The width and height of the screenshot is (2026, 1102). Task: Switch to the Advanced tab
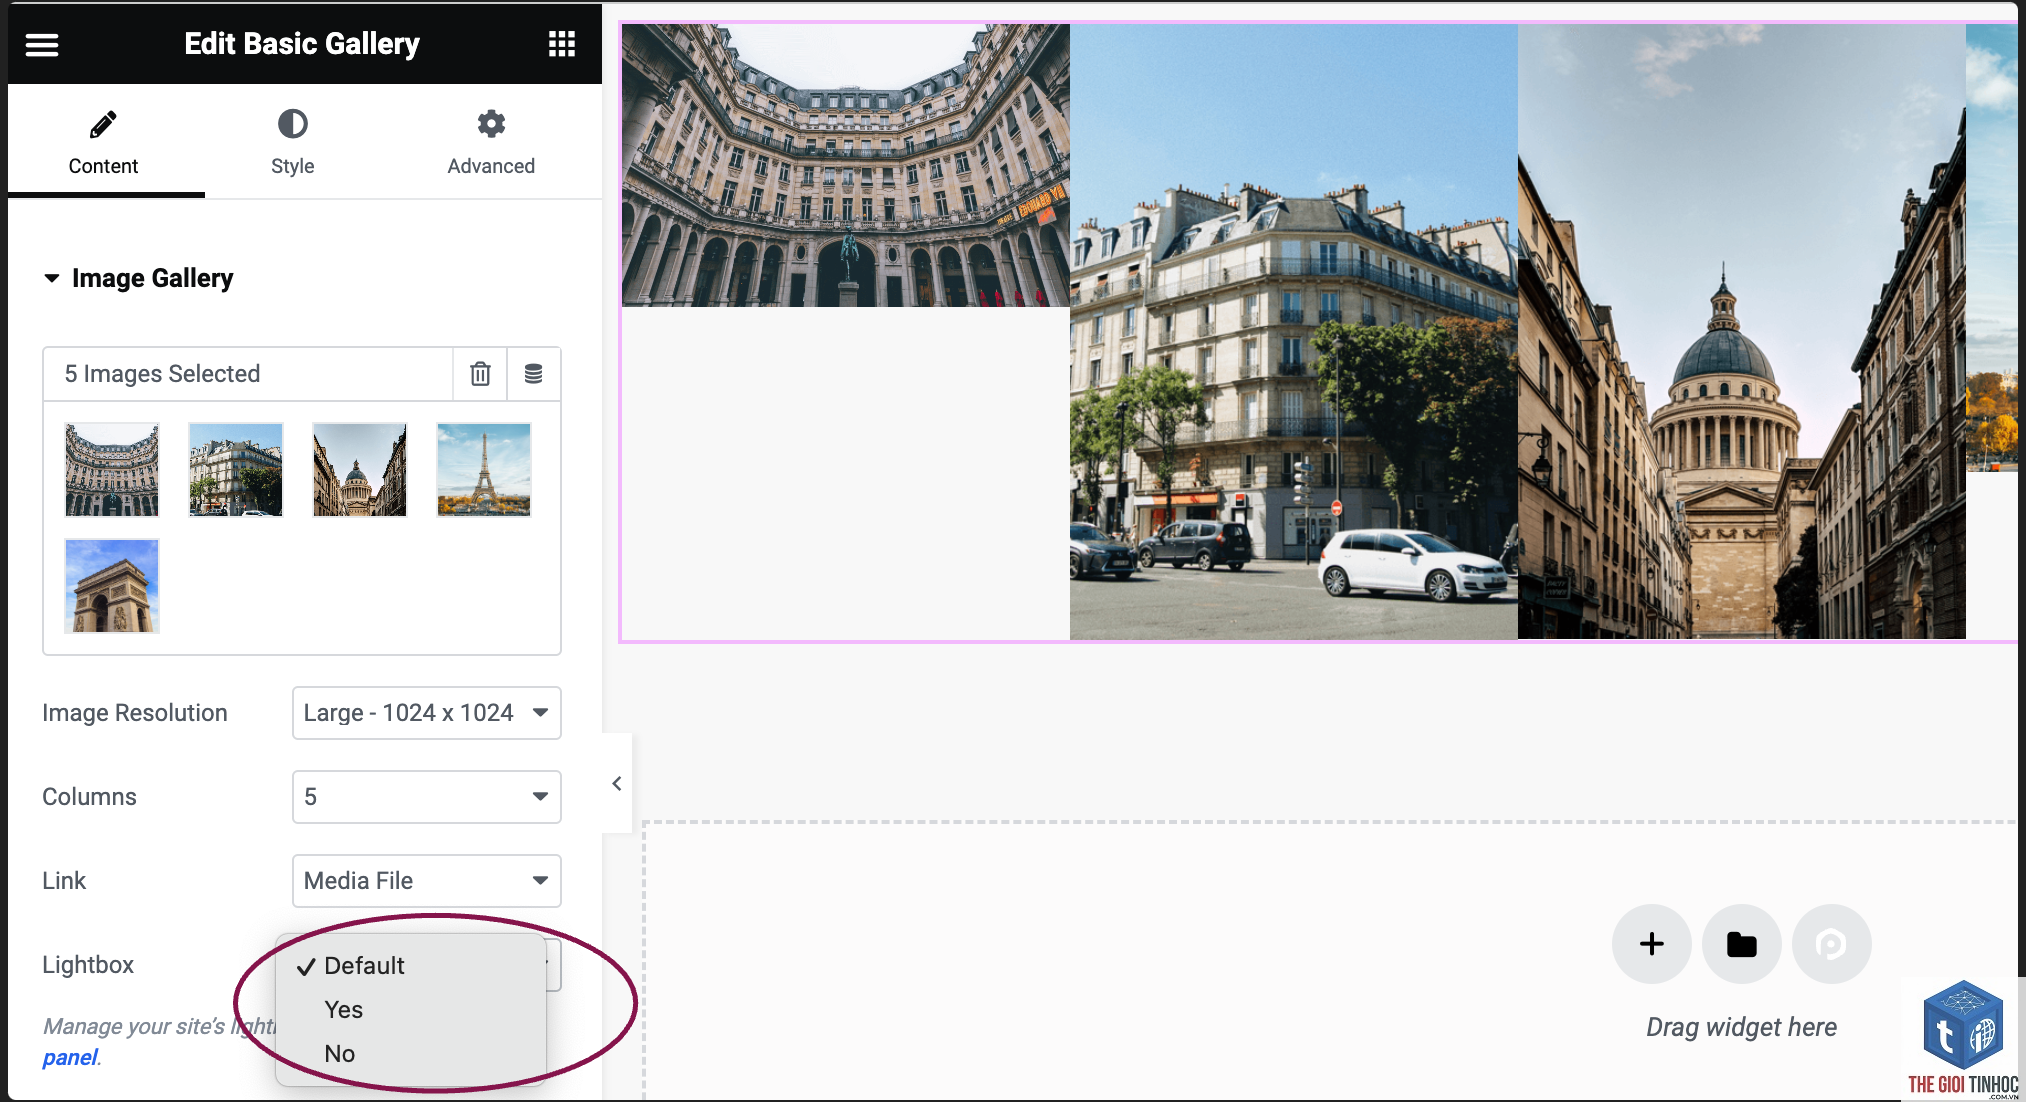coord(490,142)
